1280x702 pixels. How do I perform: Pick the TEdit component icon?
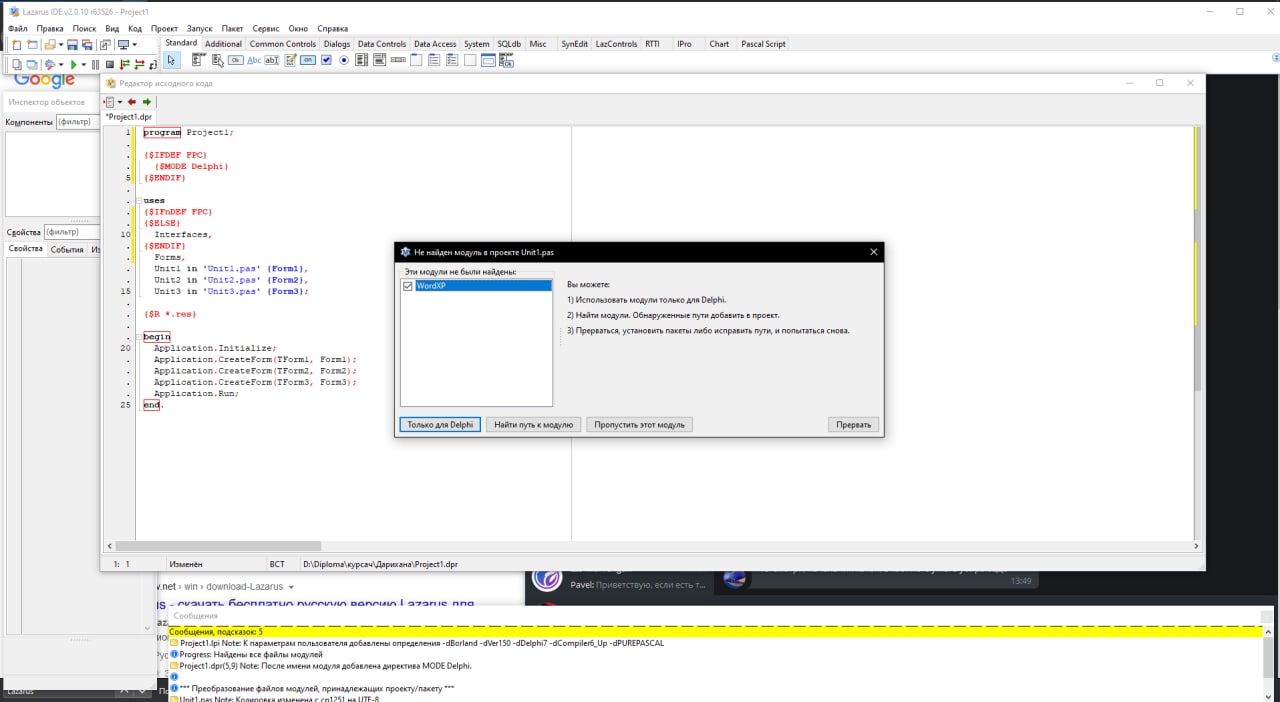tap(272, 60)
